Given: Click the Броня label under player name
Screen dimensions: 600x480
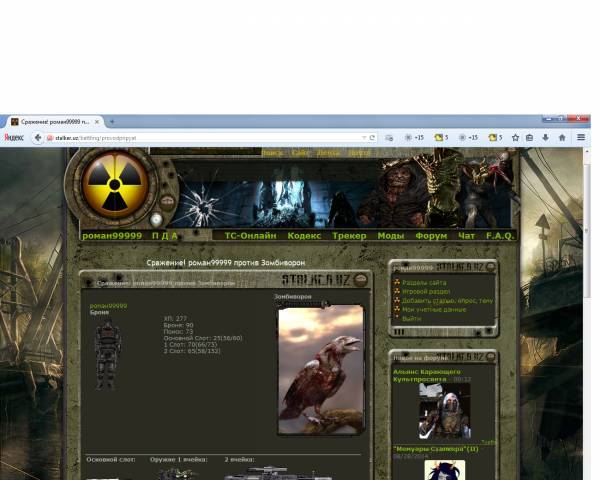Looking at the screenshot, I should tap(99, 312).
